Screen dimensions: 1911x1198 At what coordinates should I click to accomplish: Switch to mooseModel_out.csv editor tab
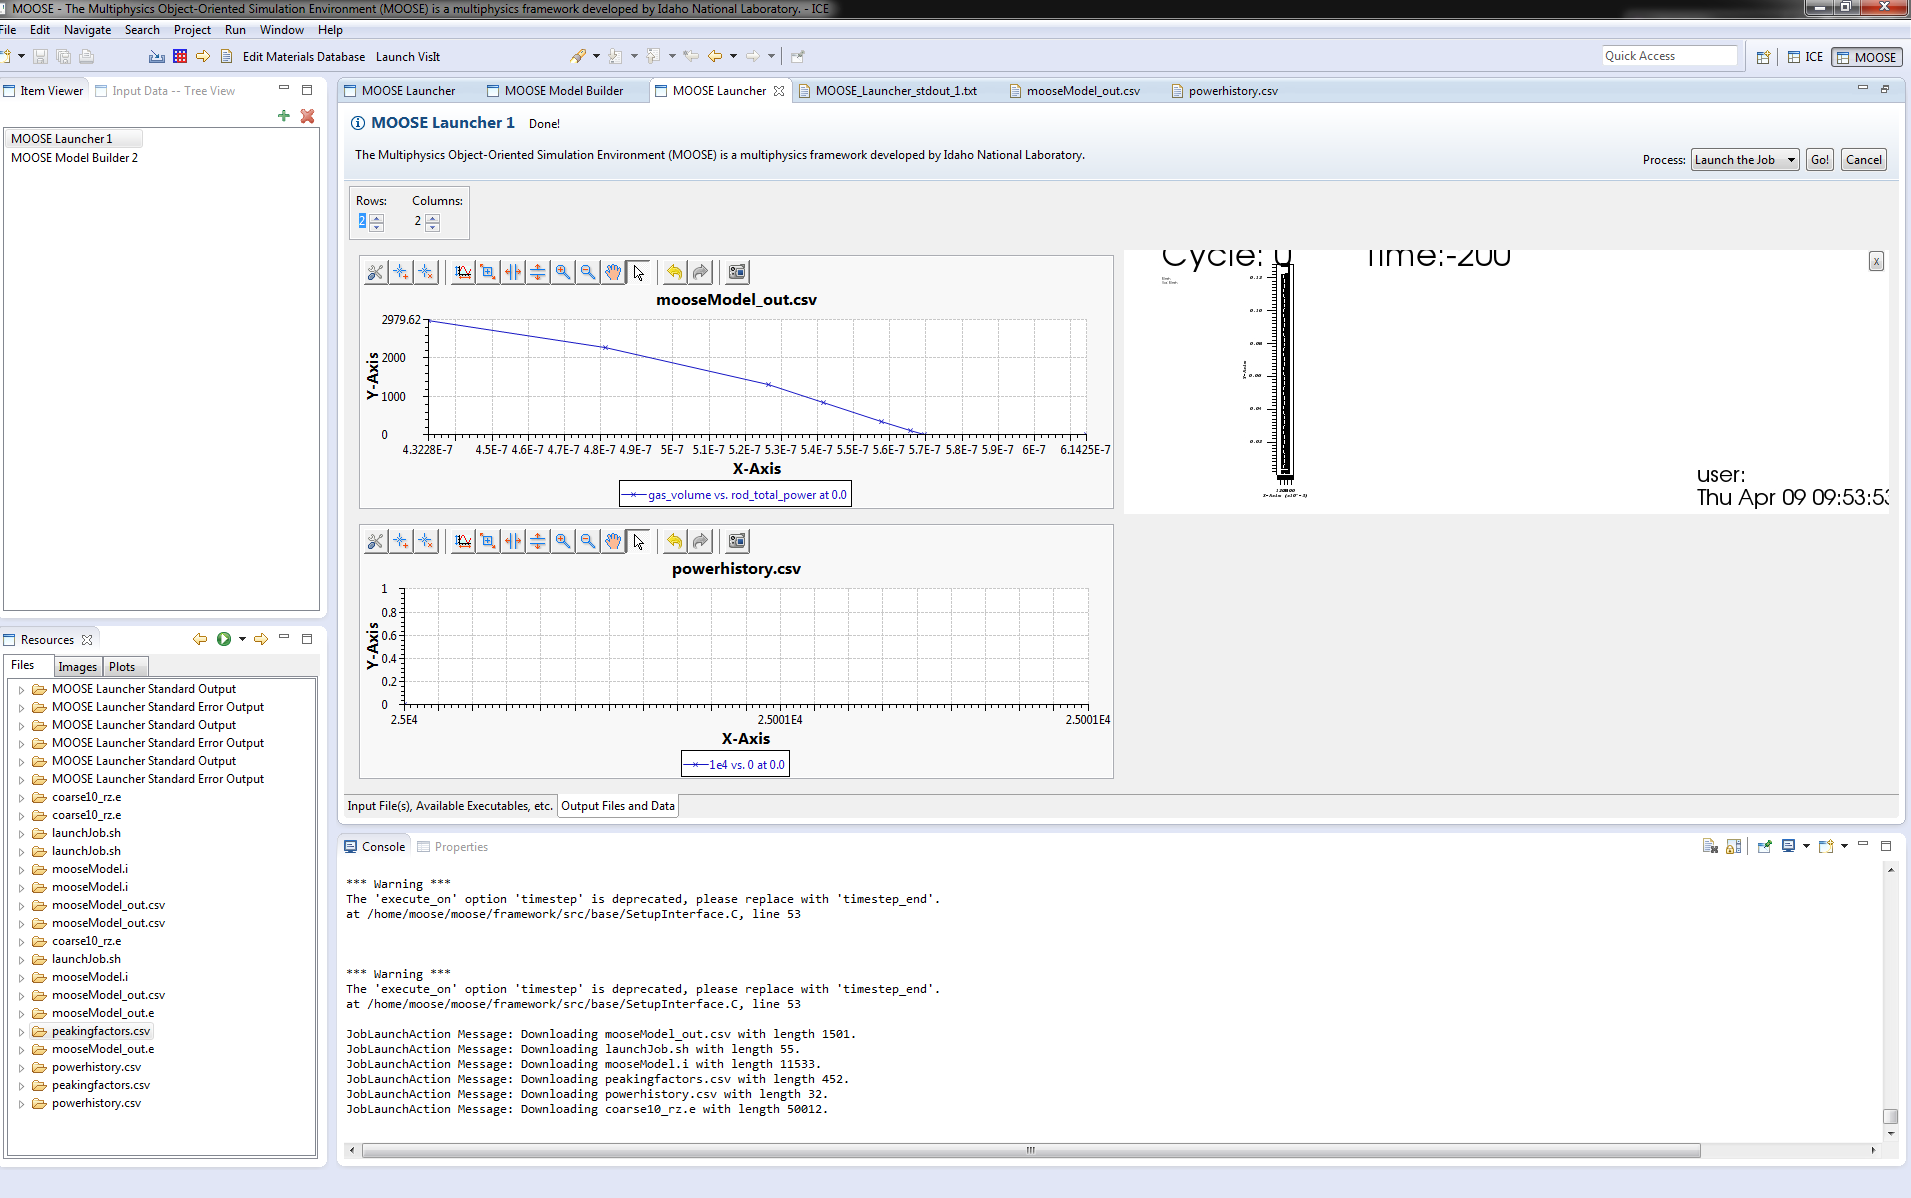point(1083,91)
